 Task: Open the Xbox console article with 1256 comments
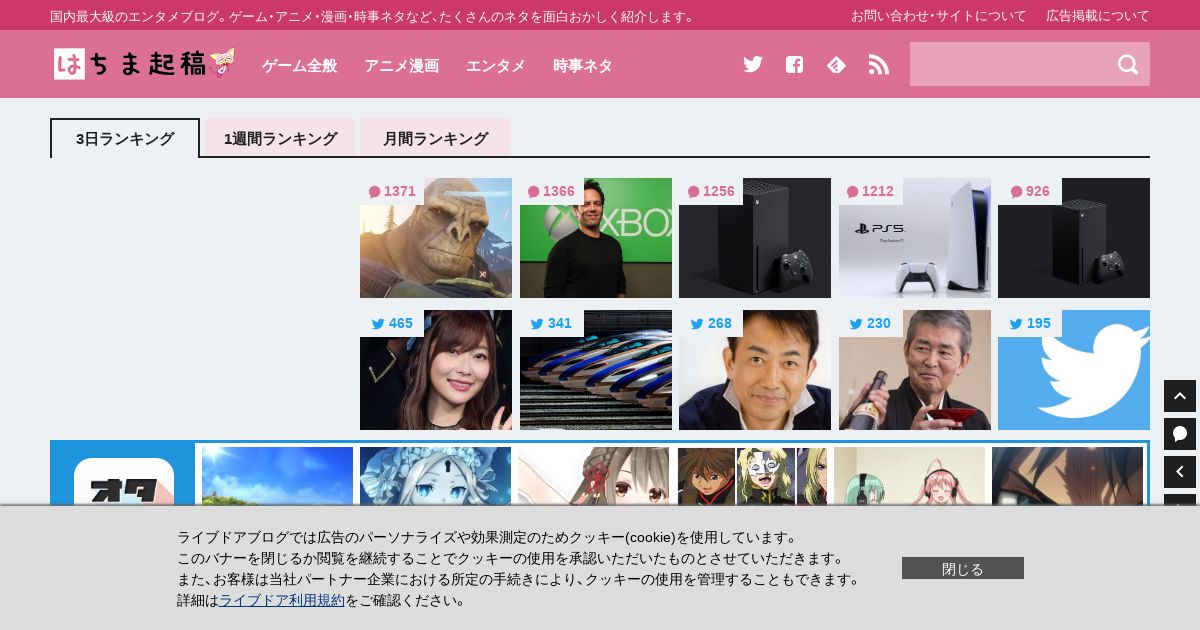click(x=755, y=238)
